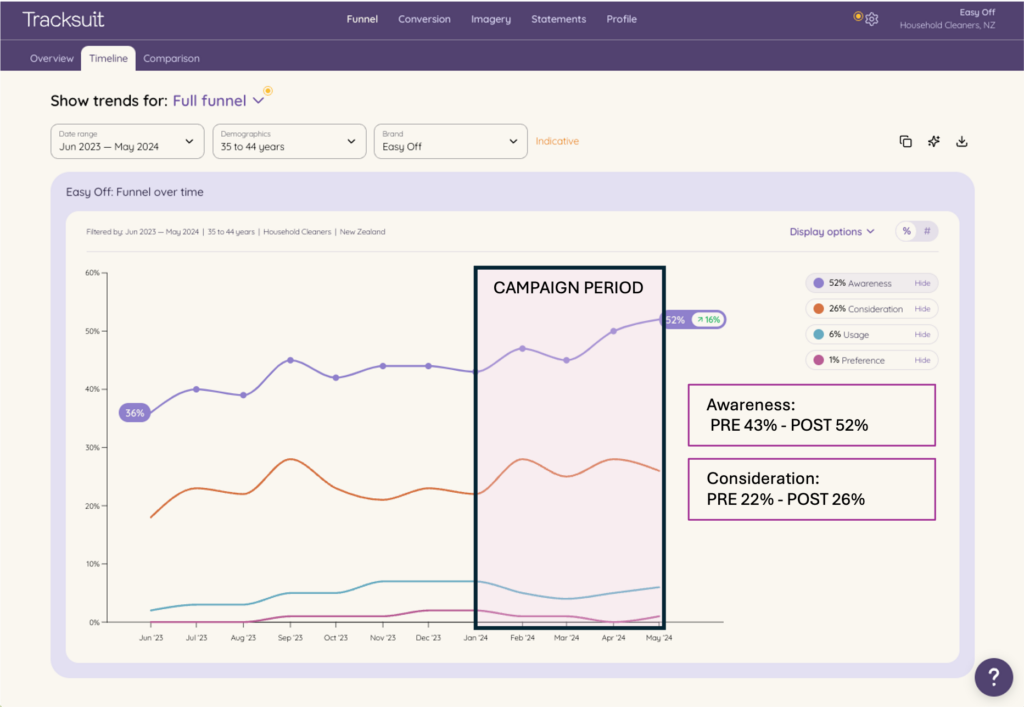Hide the Awareness line
This screenshot has width=1024, height=707.
coord(922,283)
